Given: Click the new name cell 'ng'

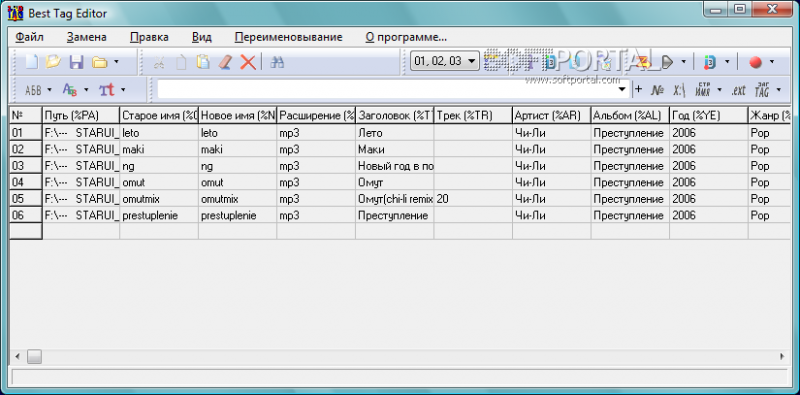Looking at the screenshot, I should (x=237, y=166).
